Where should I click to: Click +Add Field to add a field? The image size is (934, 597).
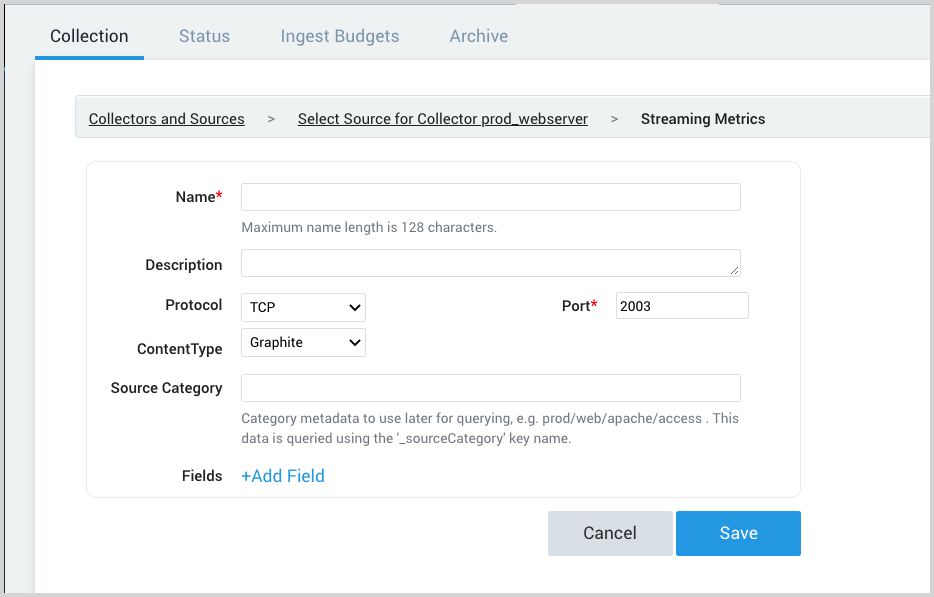(283, 476)
